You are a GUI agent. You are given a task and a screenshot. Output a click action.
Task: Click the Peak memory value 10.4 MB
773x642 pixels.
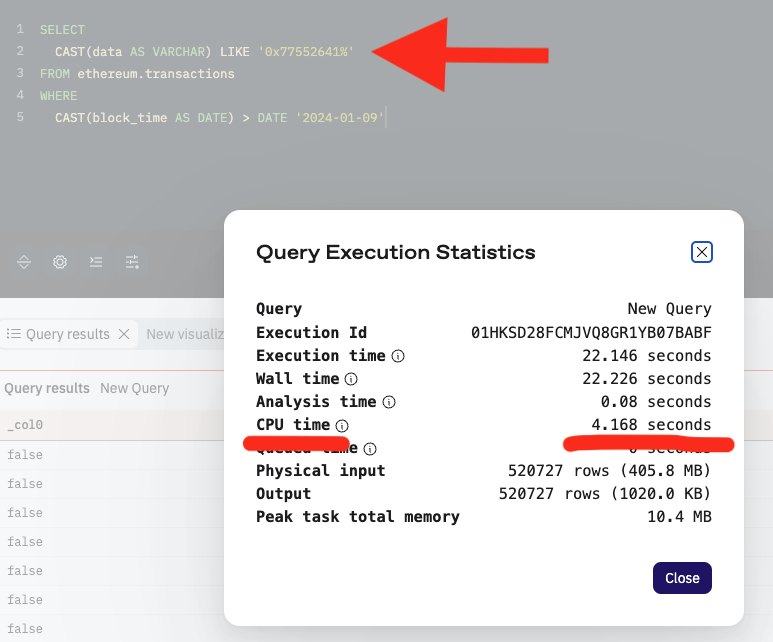click(679, 517)
